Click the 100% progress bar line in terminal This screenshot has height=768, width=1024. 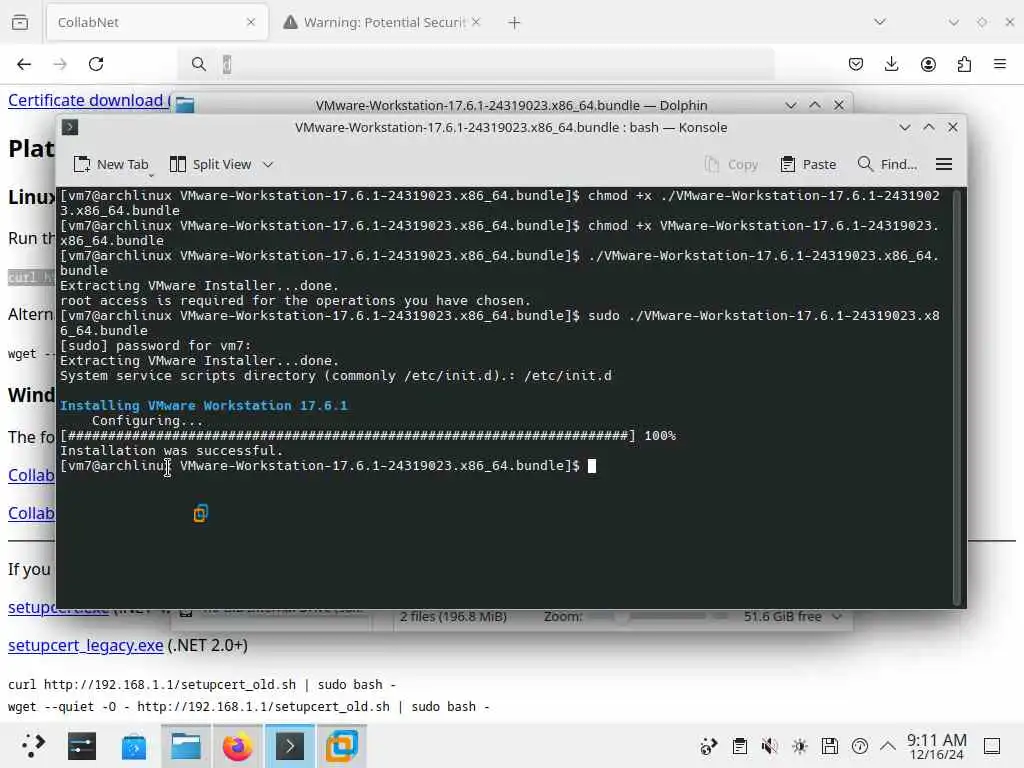368,436
